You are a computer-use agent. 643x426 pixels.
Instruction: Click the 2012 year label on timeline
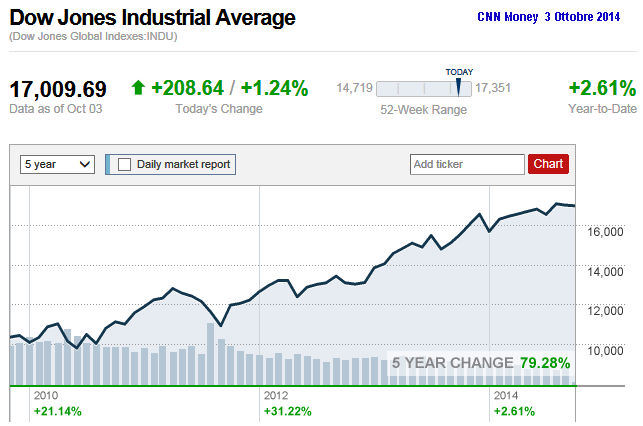coord(276,396)
